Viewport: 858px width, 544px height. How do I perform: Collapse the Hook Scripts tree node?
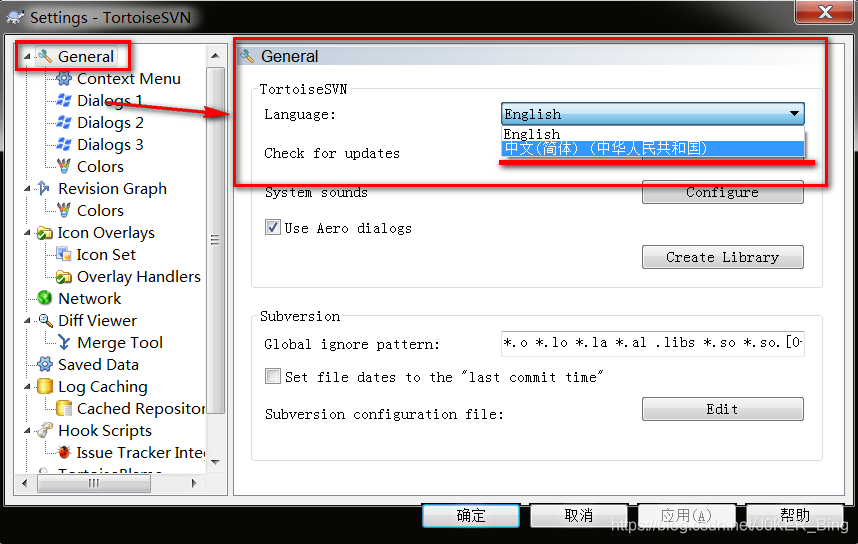pos(27,431)
